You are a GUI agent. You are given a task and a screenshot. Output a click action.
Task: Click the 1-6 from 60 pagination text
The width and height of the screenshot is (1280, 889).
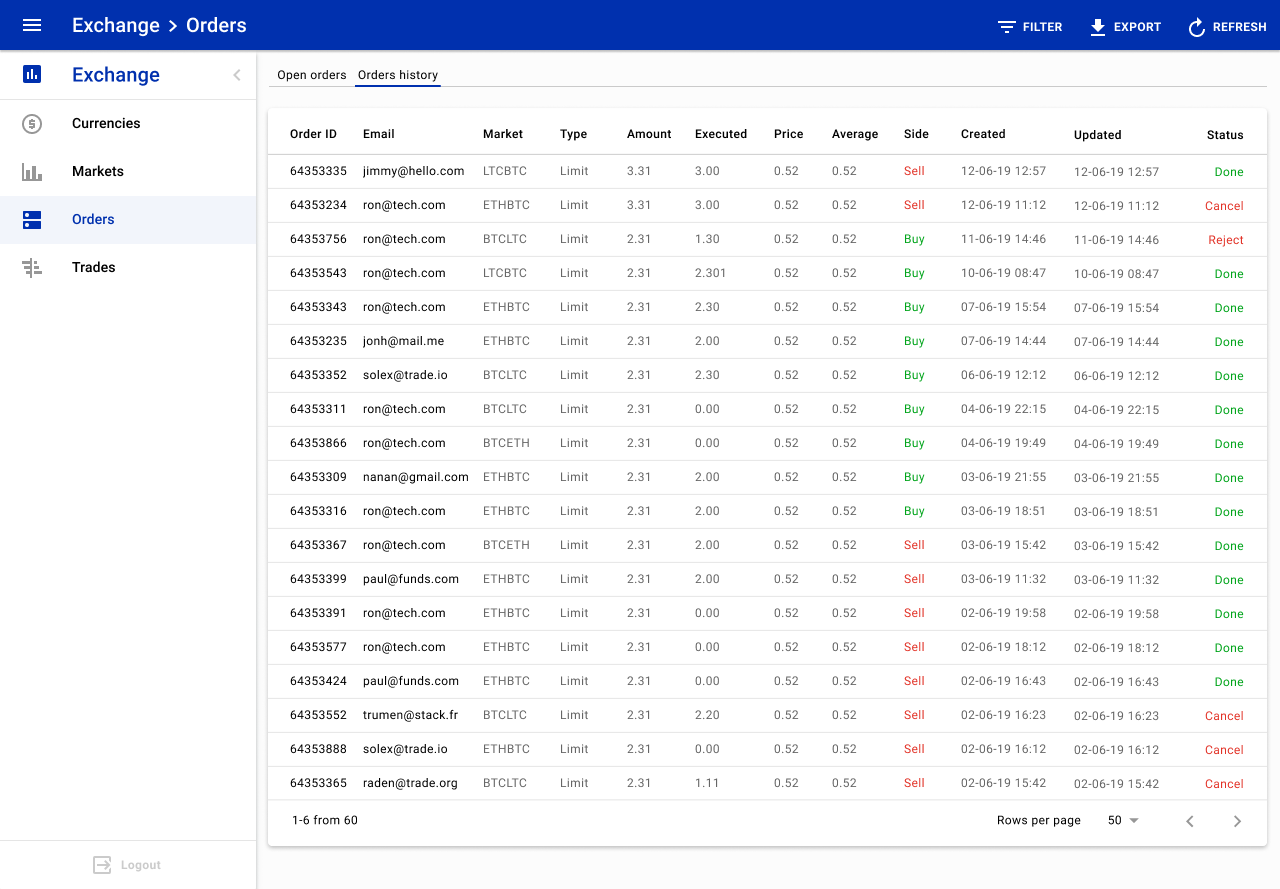click(x=325, y=820)
